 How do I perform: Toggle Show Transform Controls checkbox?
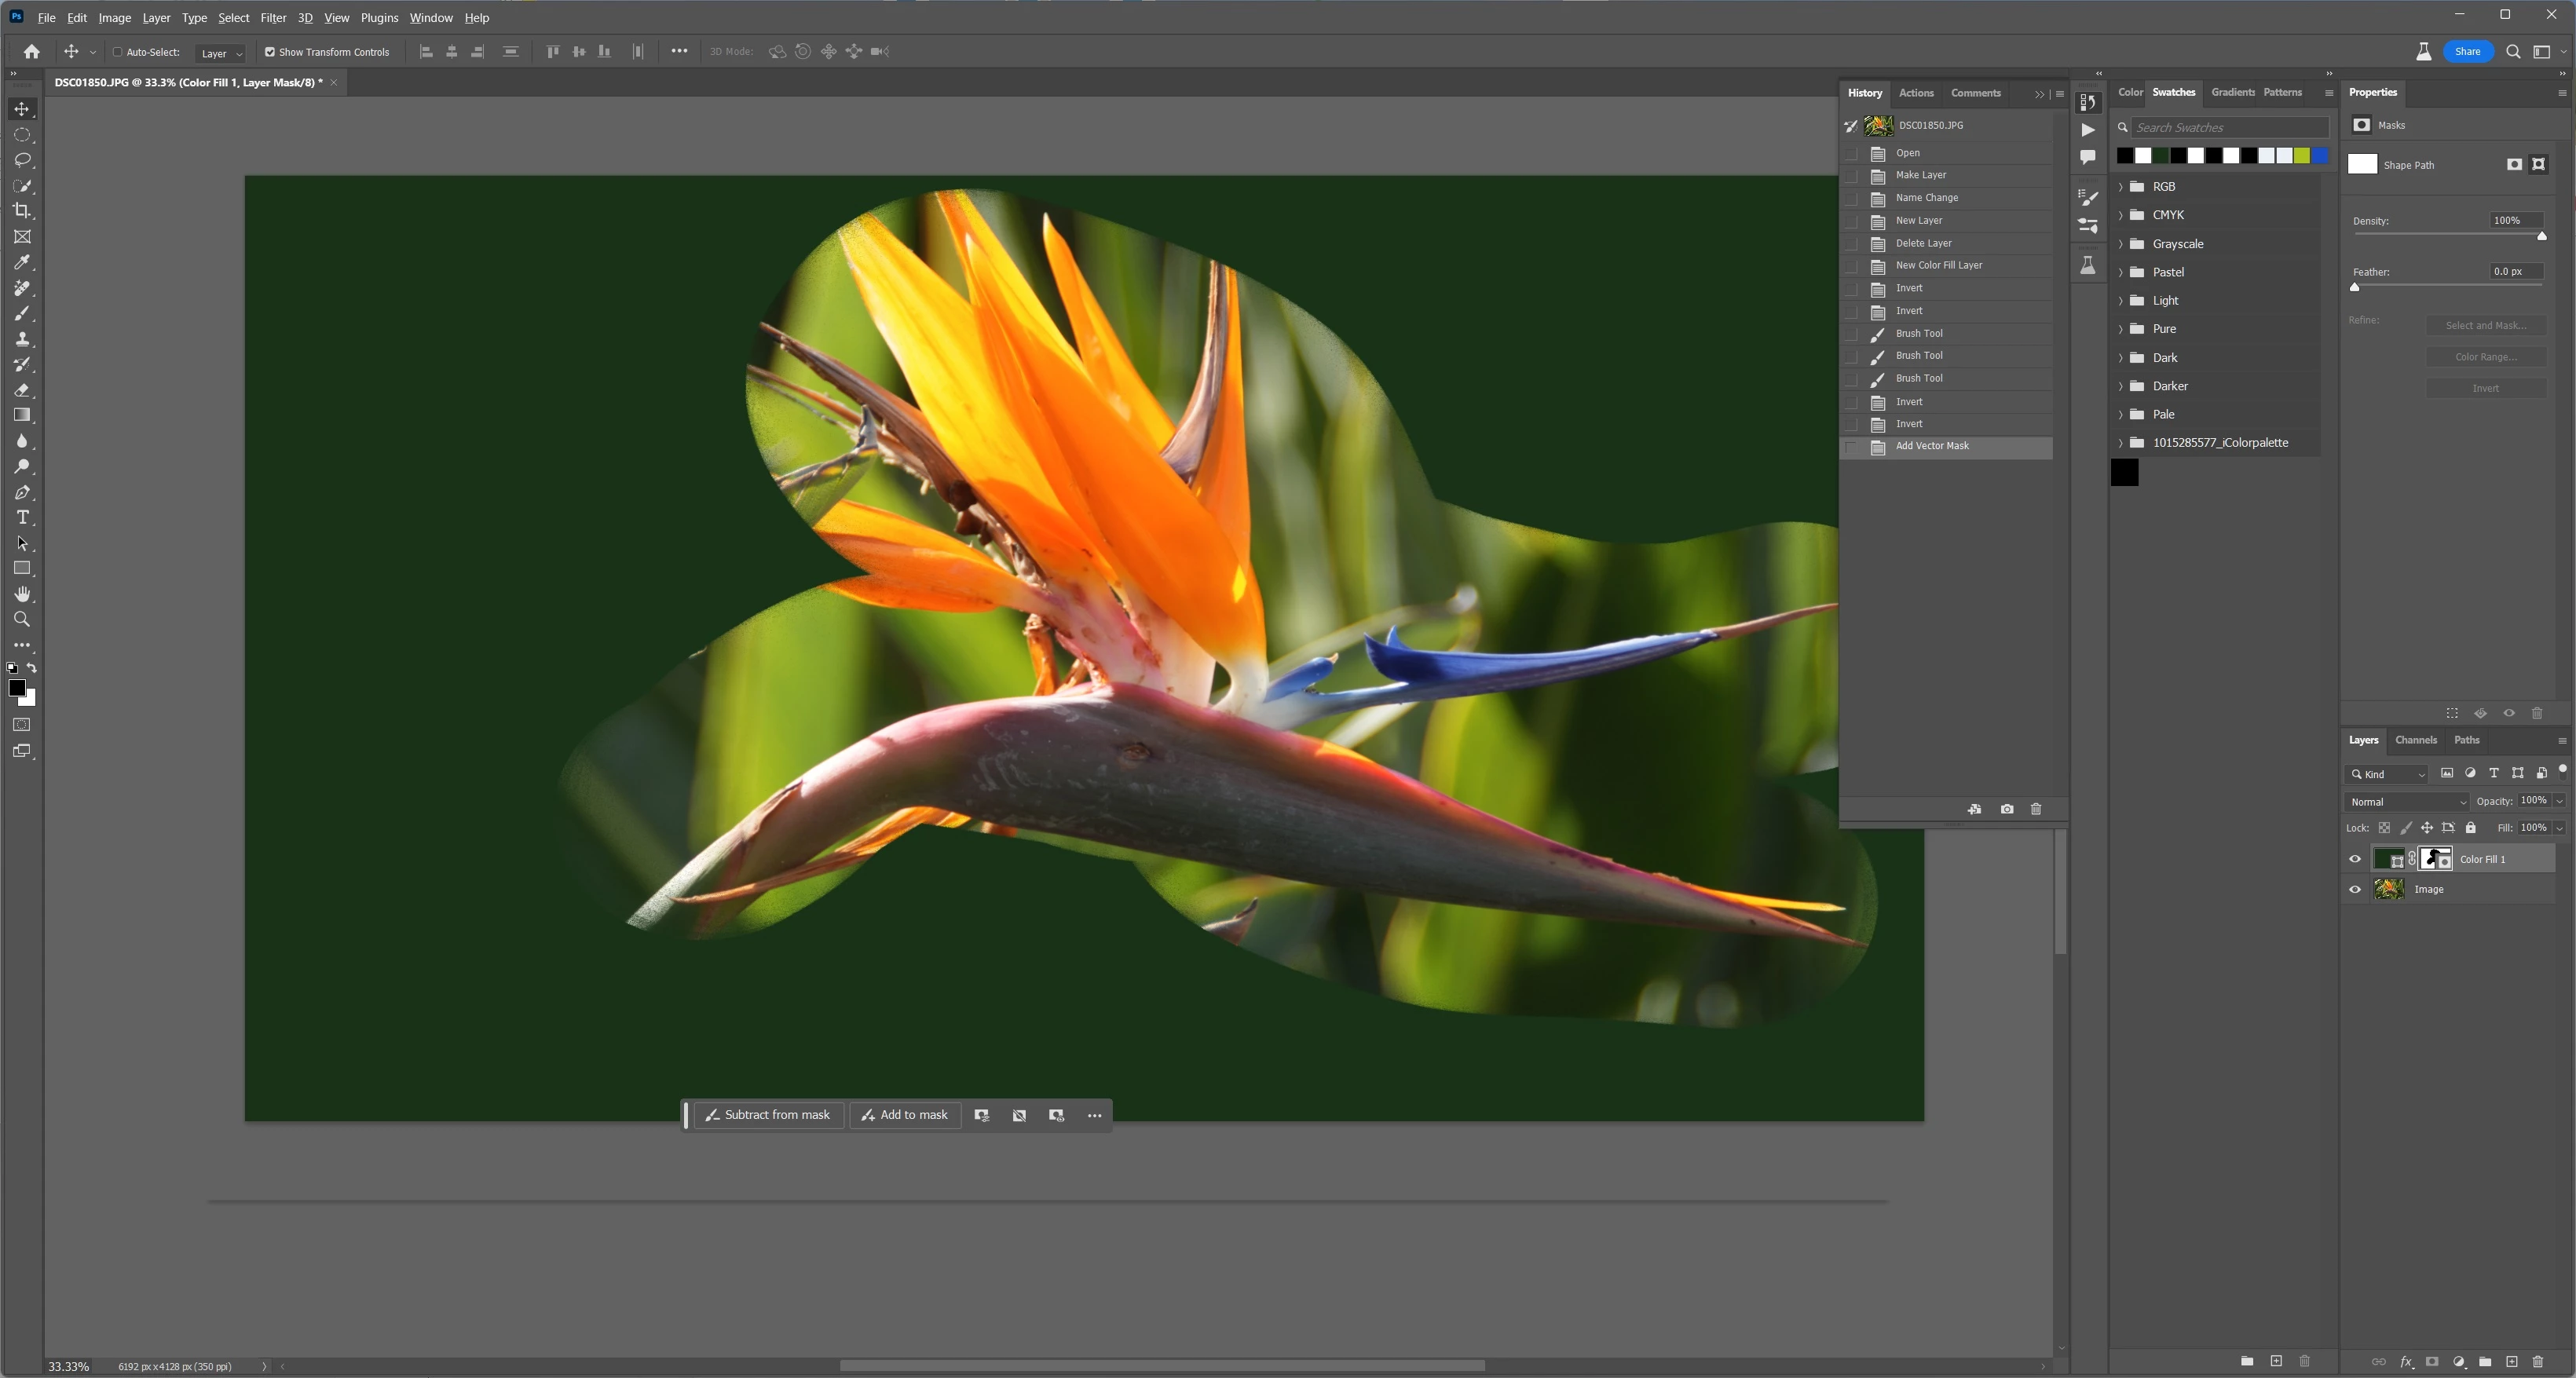(269, 52)
